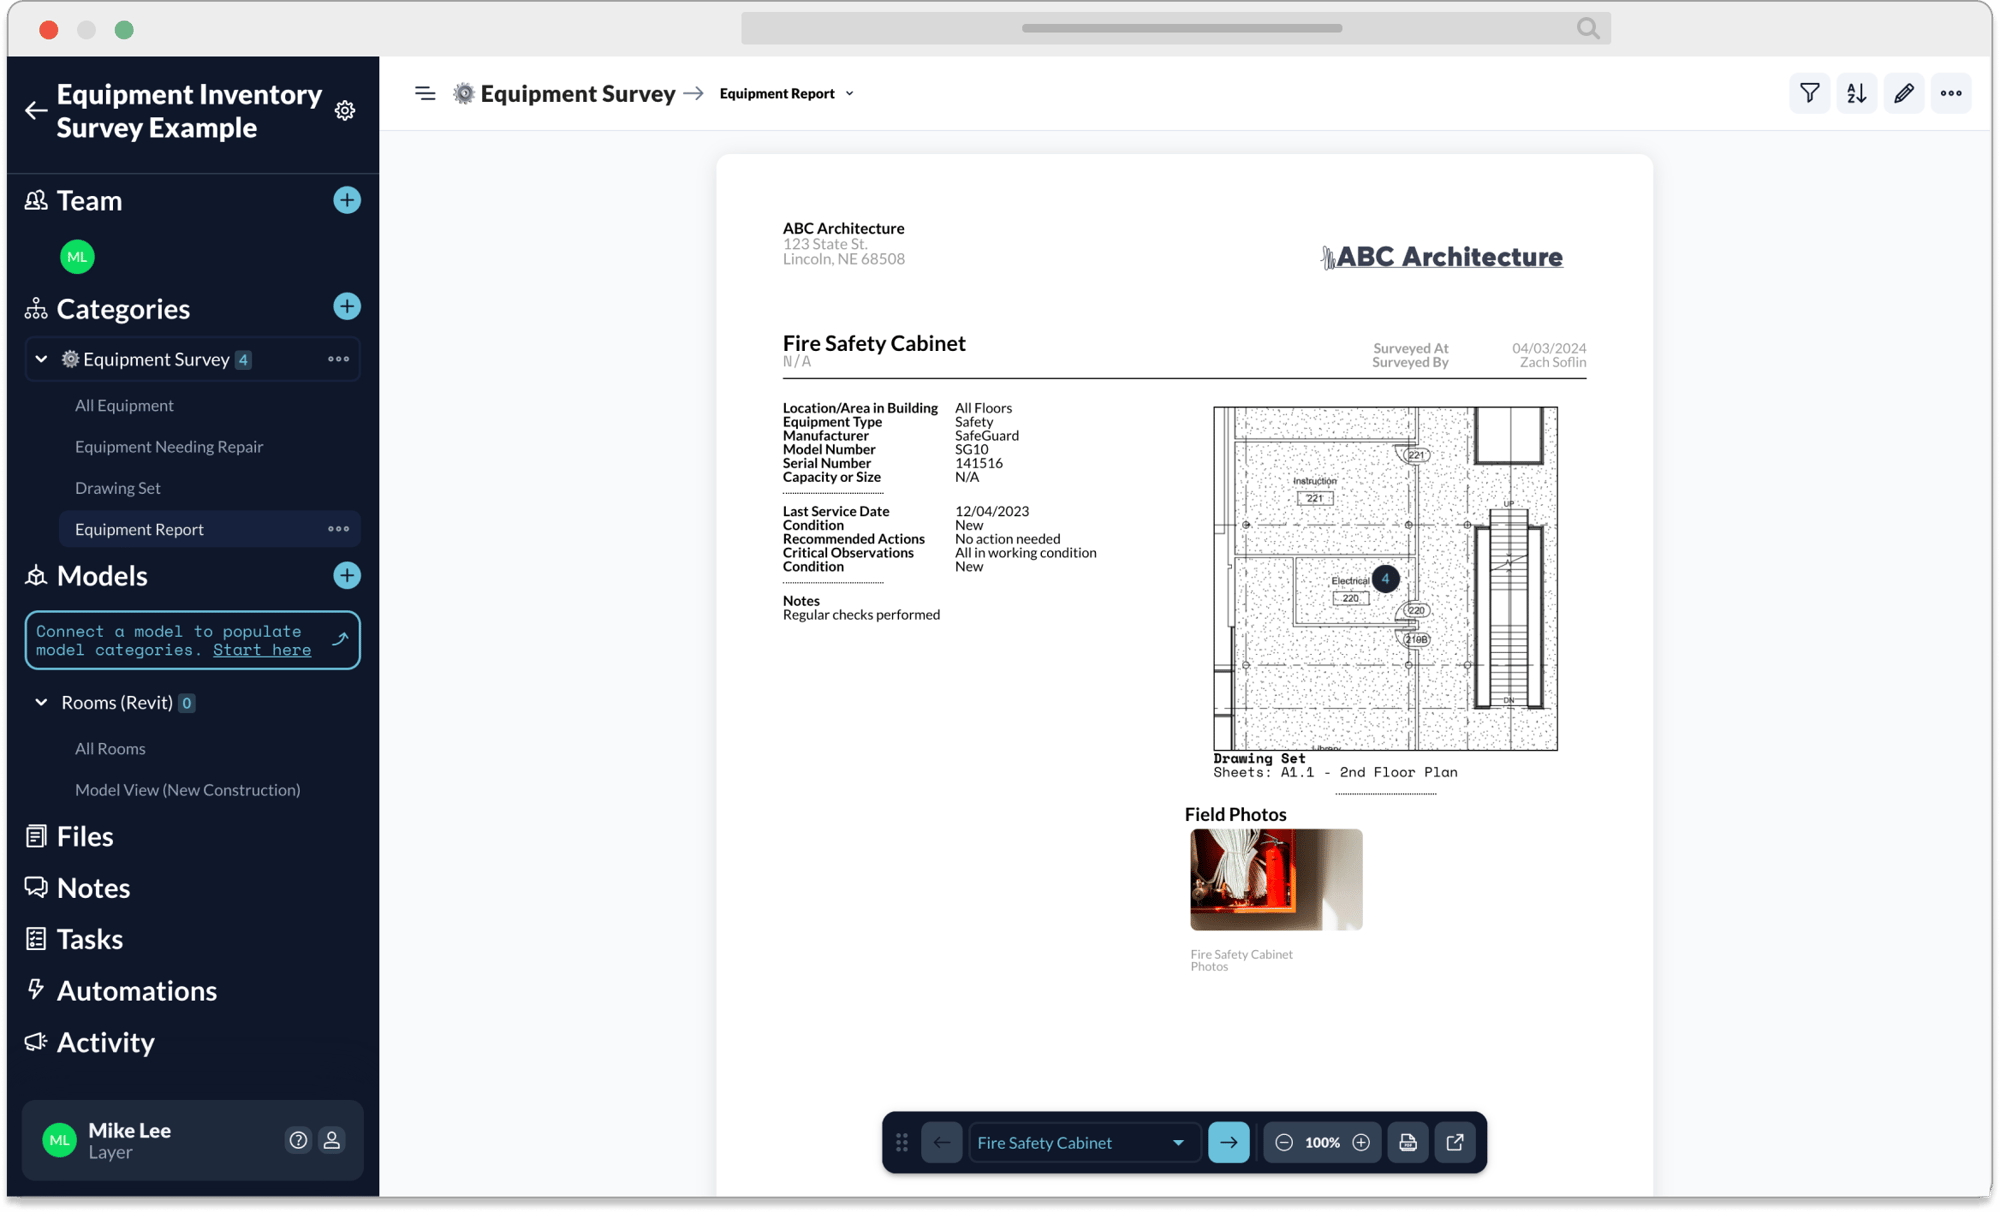The height and width of the screenshot is (1212, 2000).
Task: Toggle Equipment Survey item options
Action: coord(339,359)
